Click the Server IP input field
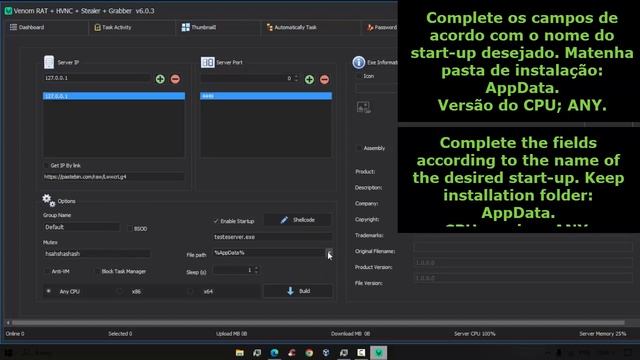Viewport: 640px width, 360px height. point(97,78)
